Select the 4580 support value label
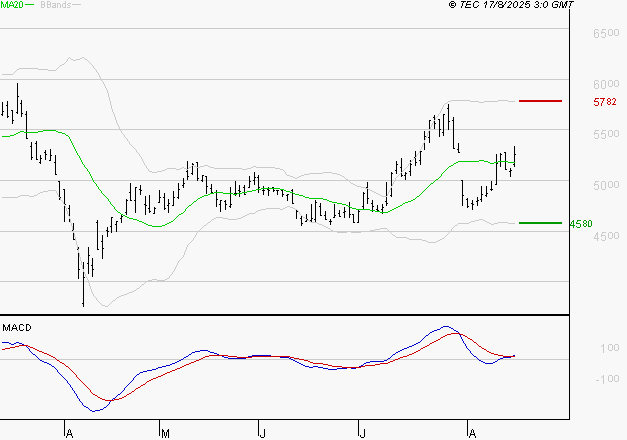Screen dimensions: 627x440 604,224
